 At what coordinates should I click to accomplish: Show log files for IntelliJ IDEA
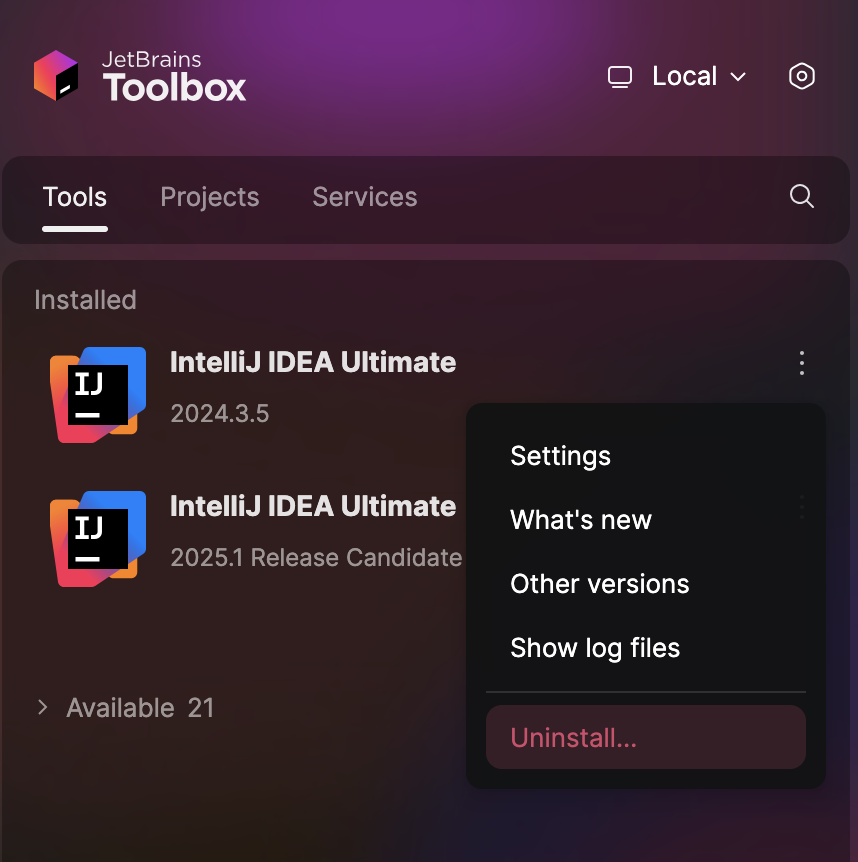(x=594, y=648)
